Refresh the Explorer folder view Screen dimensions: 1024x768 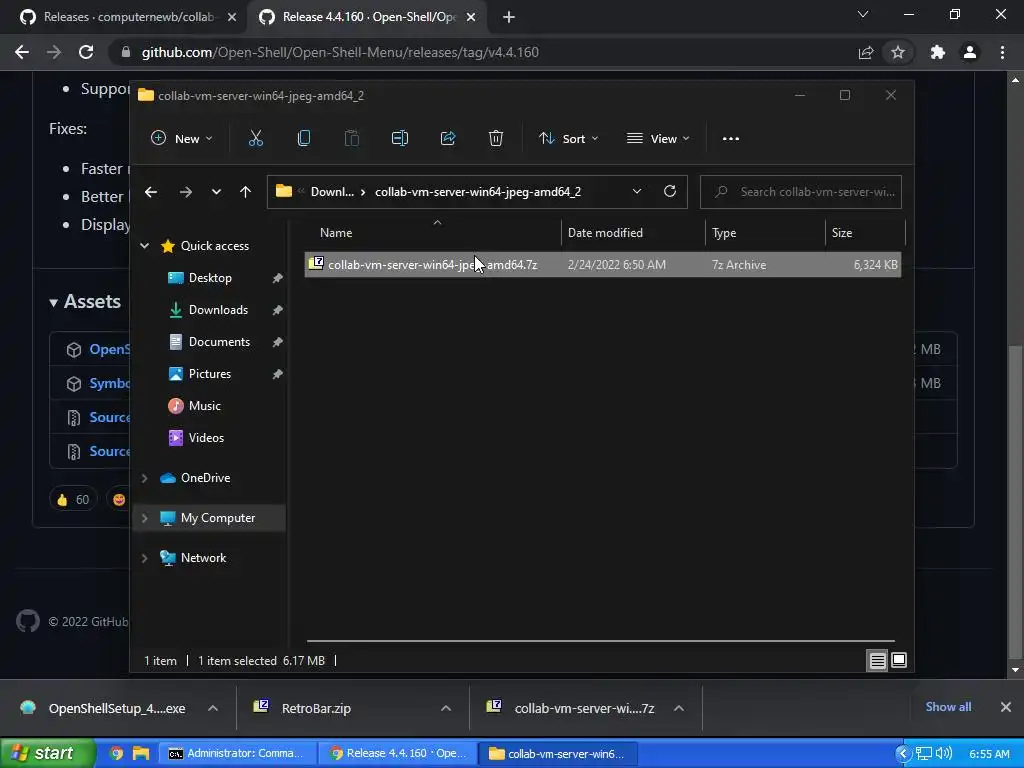[x=669, y=191]
